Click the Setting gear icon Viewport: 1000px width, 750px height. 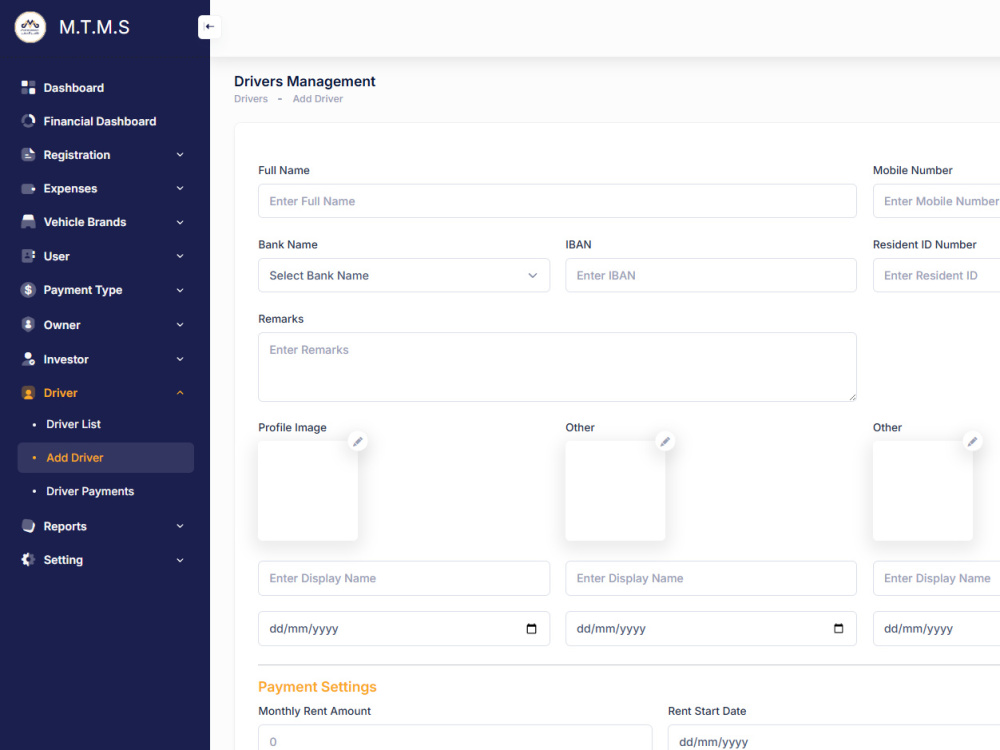pos(28,560)
